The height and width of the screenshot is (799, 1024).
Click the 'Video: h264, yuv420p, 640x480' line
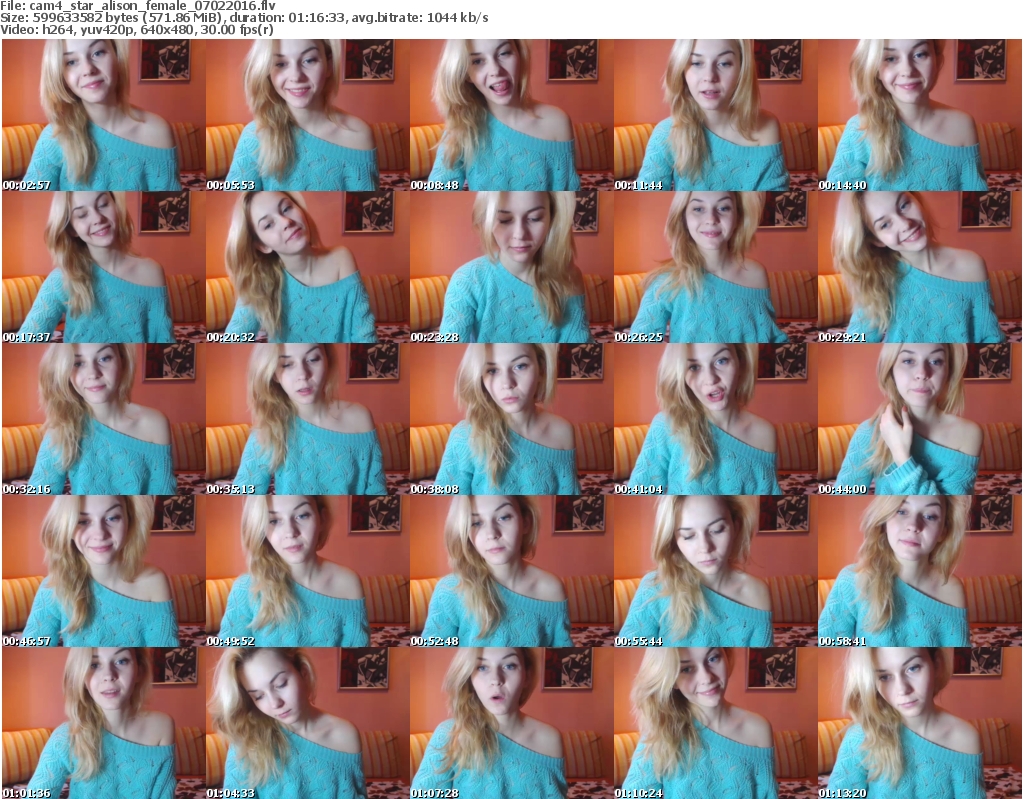[137, 30]
